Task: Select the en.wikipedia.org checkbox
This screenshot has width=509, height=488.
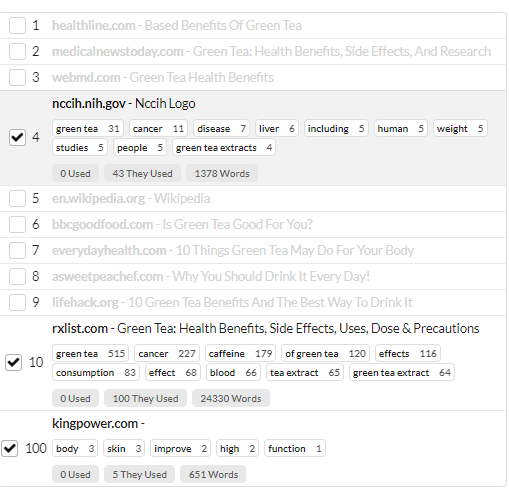Action: pyautogui.click(x=17, y=199)
